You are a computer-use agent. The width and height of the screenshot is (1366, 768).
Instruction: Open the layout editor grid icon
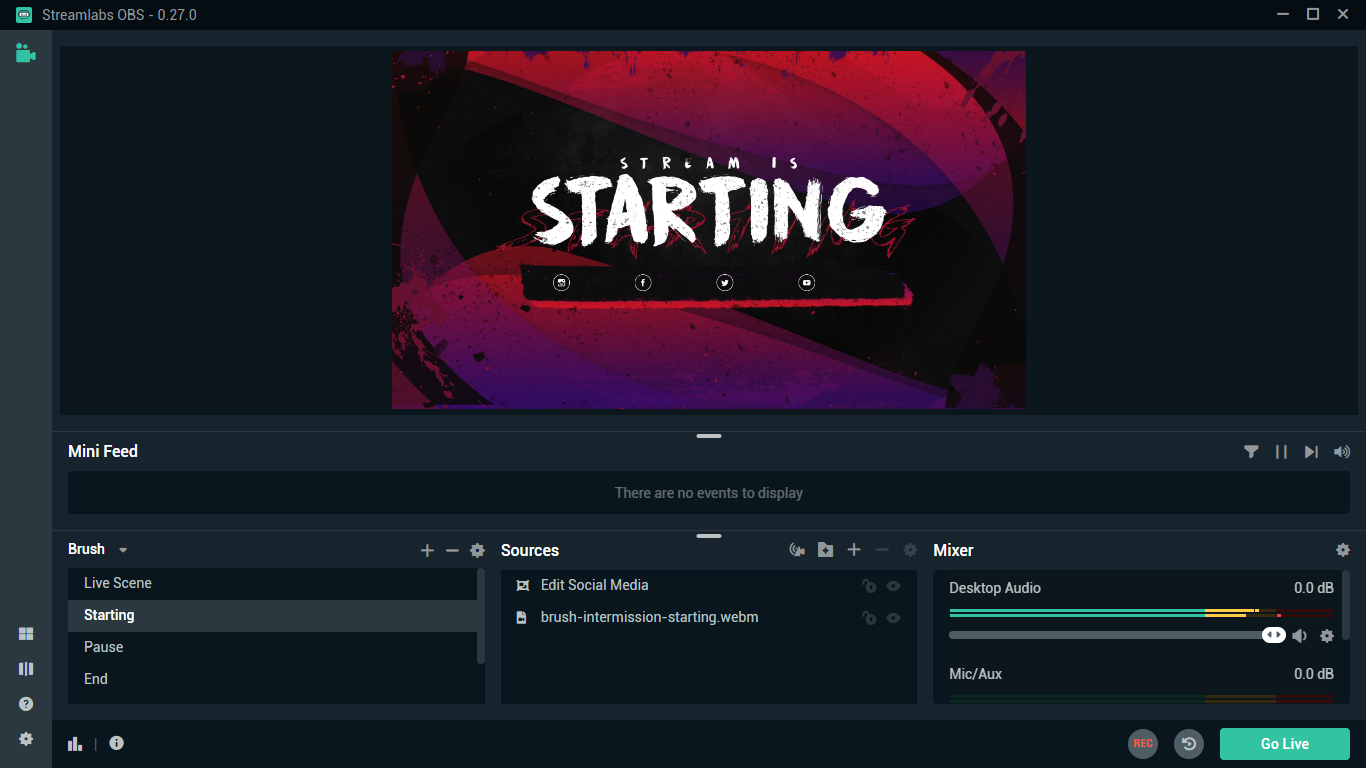click(26, 634)
